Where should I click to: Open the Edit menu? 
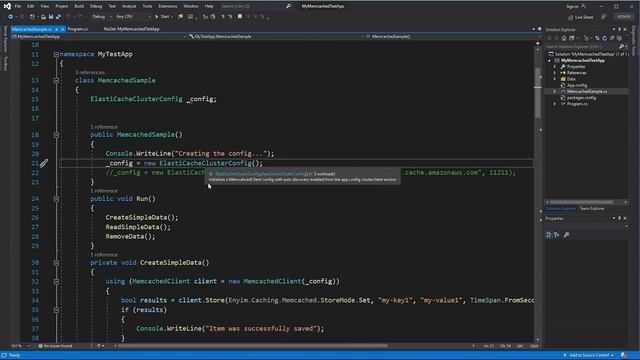(x=31, y=6)
